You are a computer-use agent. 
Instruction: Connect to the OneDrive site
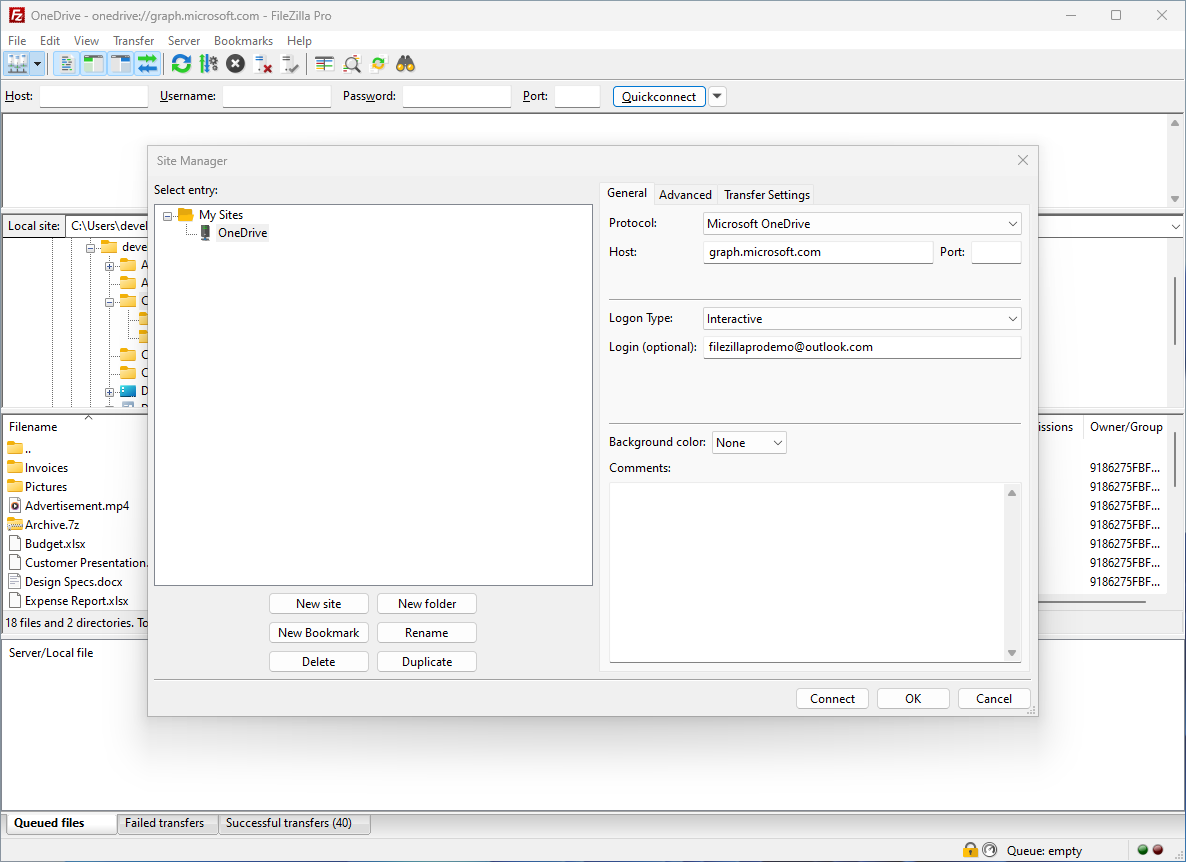(x=832, y=698)
